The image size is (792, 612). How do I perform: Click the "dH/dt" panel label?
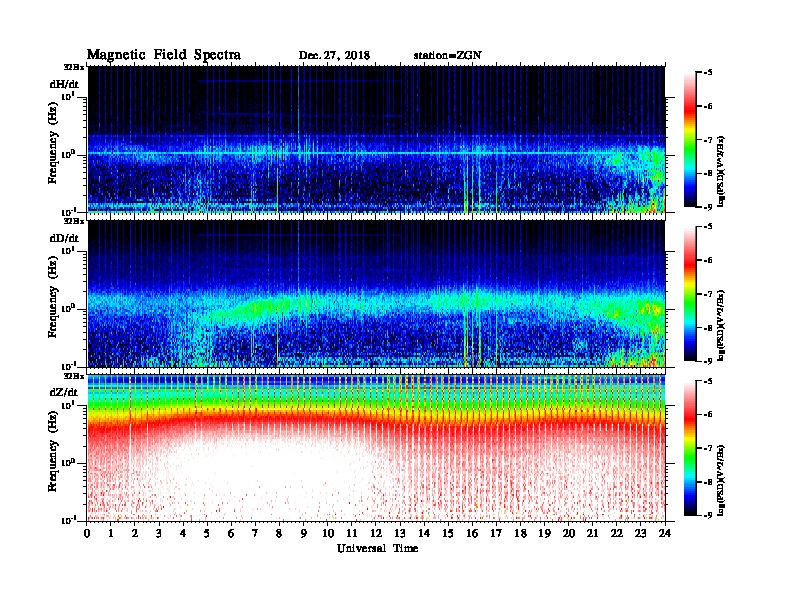click(x=64, y=84)
